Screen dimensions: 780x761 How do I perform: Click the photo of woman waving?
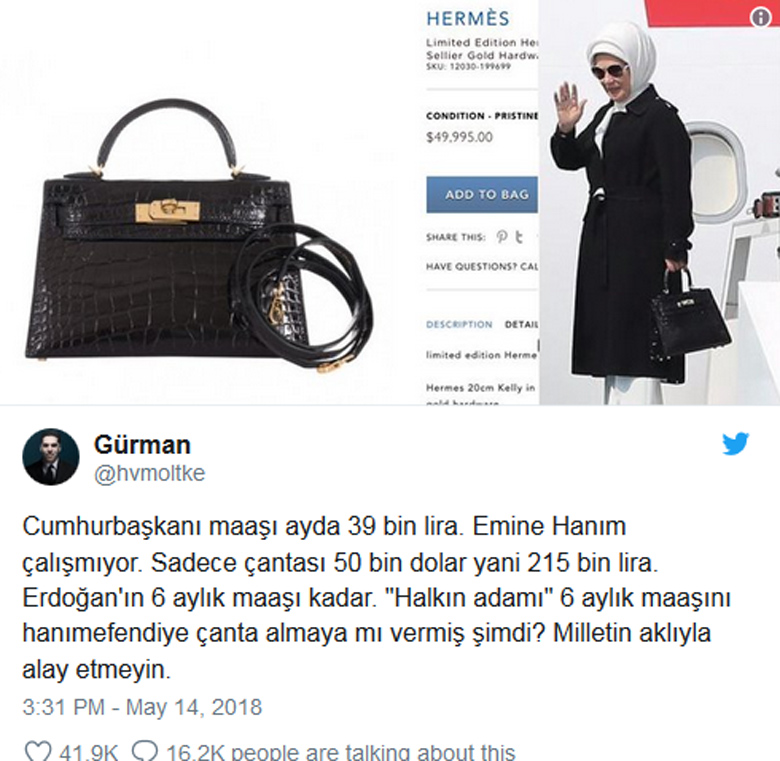[660, 202]
